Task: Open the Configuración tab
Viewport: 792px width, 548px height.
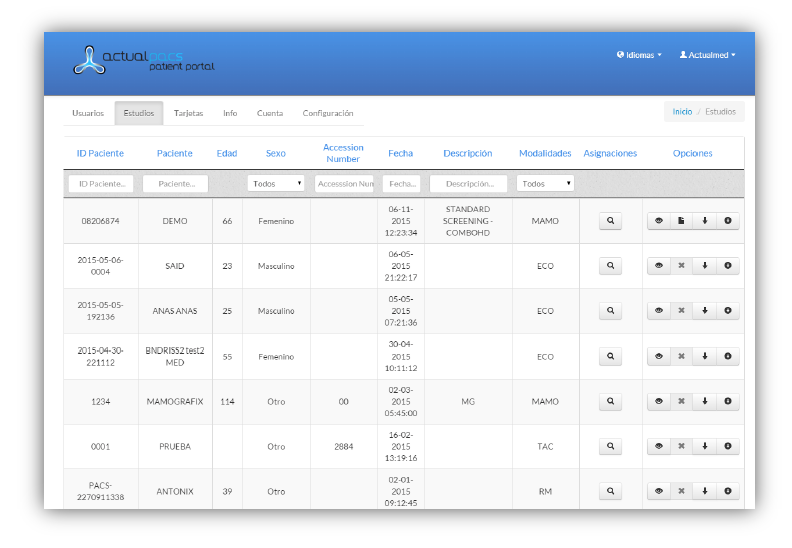Action: pyautogui.click(x=328, y=113)
